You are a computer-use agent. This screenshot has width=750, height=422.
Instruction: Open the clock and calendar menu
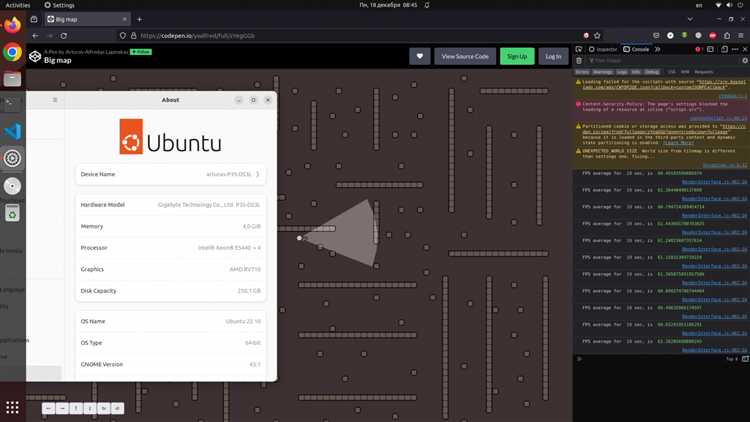pyautogui.click(x=388, y=5)
